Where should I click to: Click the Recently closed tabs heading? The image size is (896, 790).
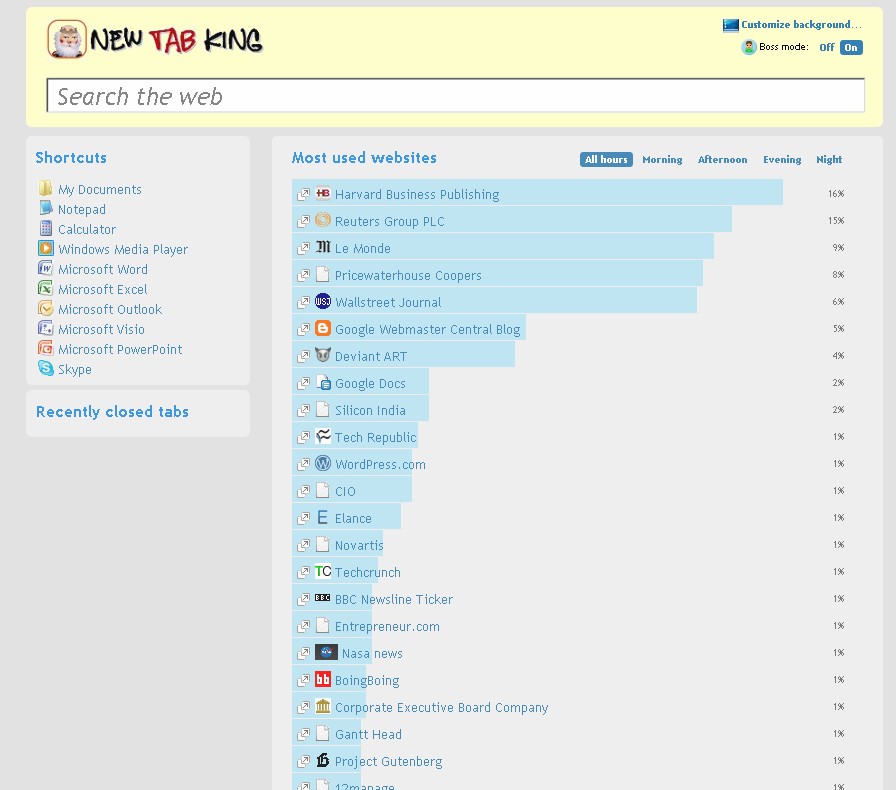pyautogui.click(x=113, y=412)
